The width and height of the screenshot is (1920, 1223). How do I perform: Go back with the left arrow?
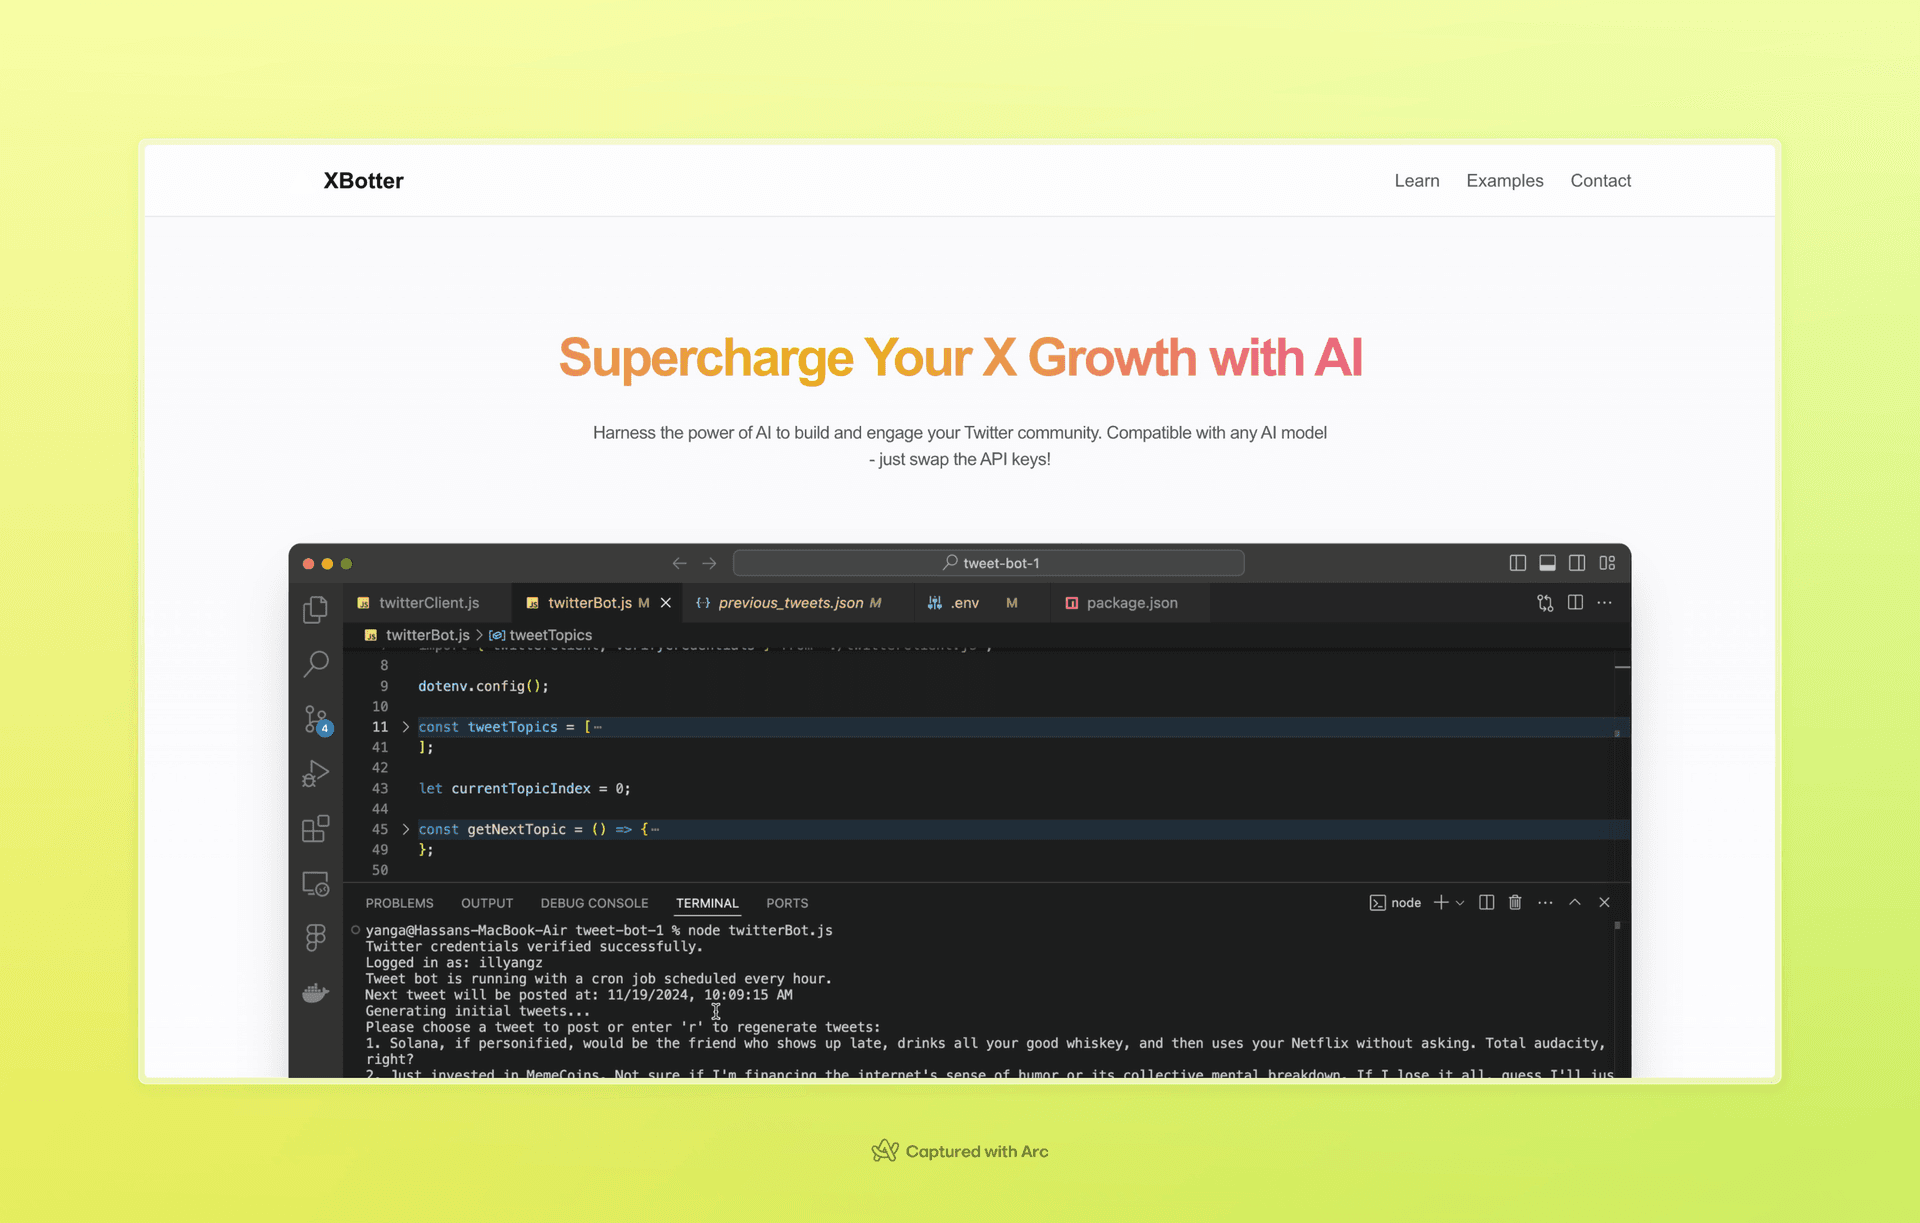[x=680, y=564]
